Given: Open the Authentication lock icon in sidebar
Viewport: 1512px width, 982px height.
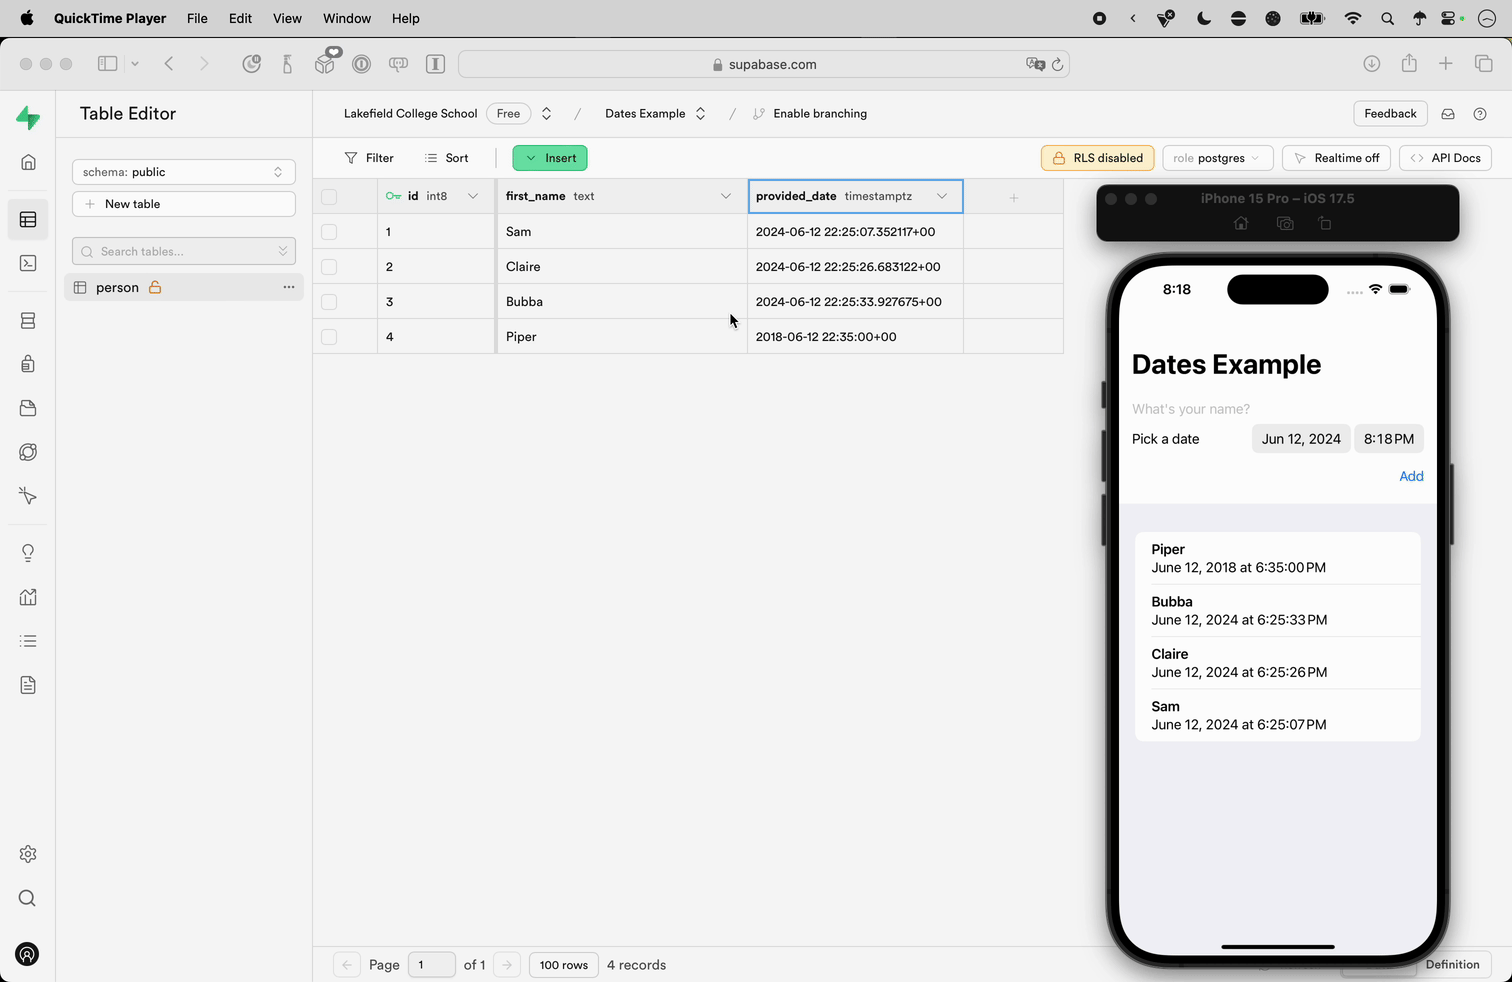Looking at the screenshot, I should [28, 364].
